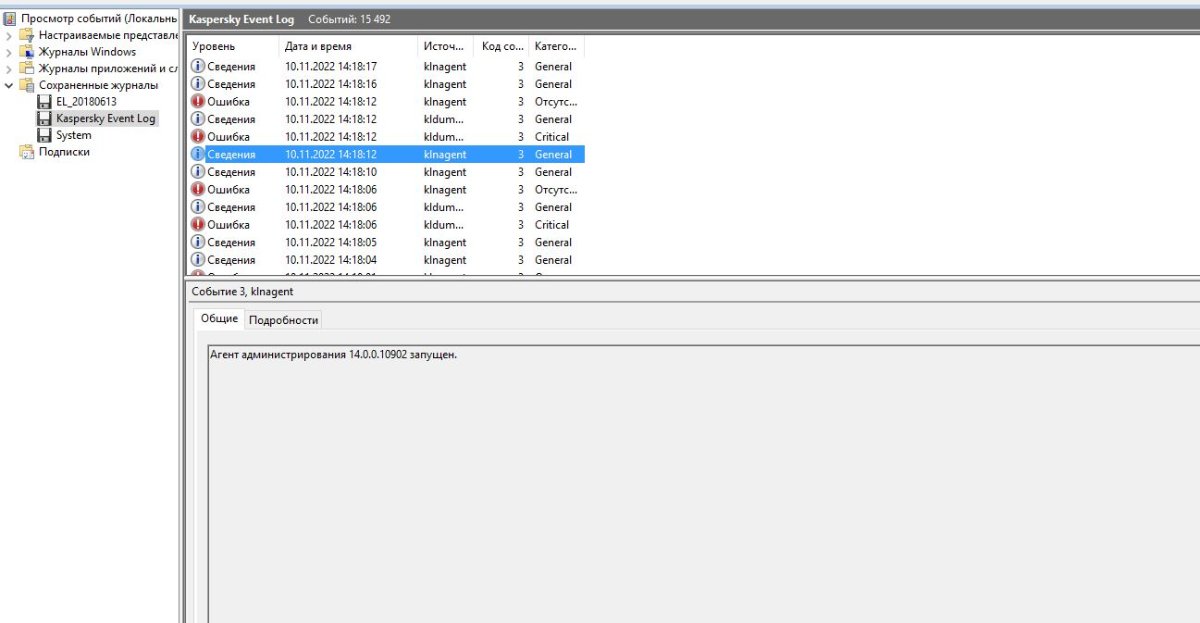Click the Событие 3, klnagent details header
Image resolution: width=1200 pixels, height=623 pixels.
[x=241, y=291]
